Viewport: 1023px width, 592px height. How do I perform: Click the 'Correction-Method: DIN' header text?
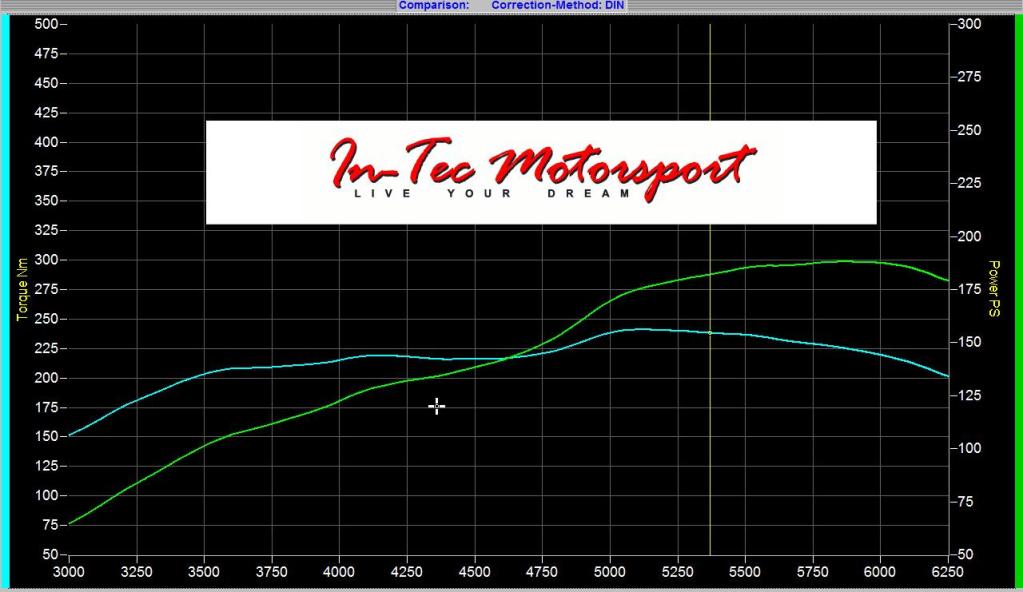(557, 5)
